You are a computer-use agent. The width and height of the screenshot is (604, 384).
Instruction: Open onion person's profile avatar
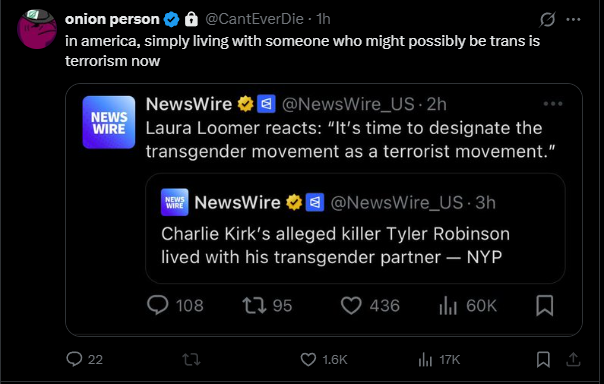[37, 29]
